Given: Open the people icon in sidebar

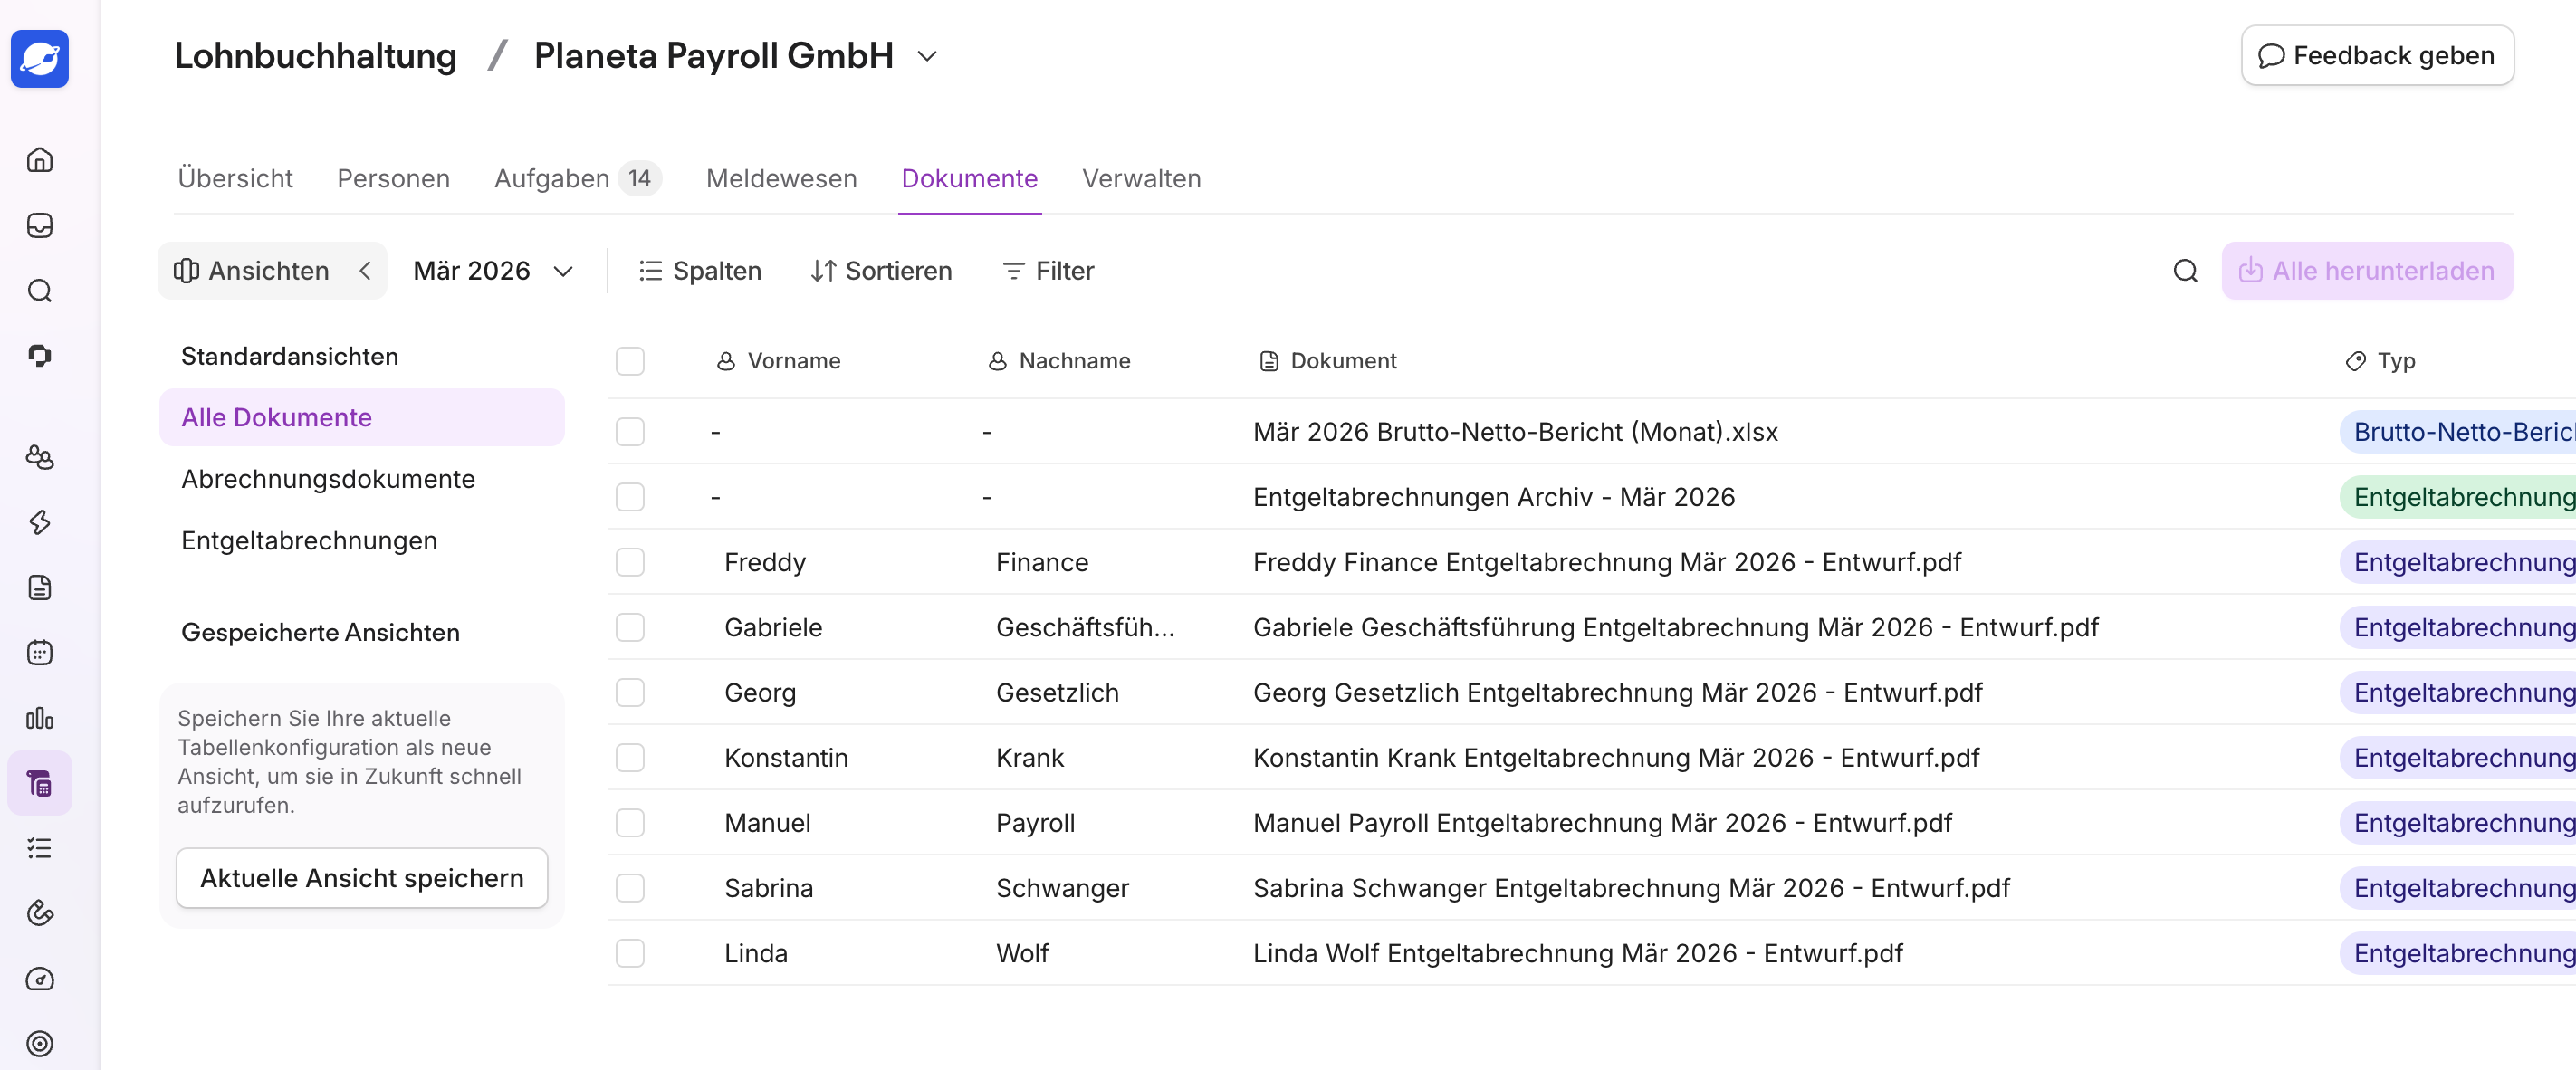Looking at the screenshot, I should [x=40, y=457].
